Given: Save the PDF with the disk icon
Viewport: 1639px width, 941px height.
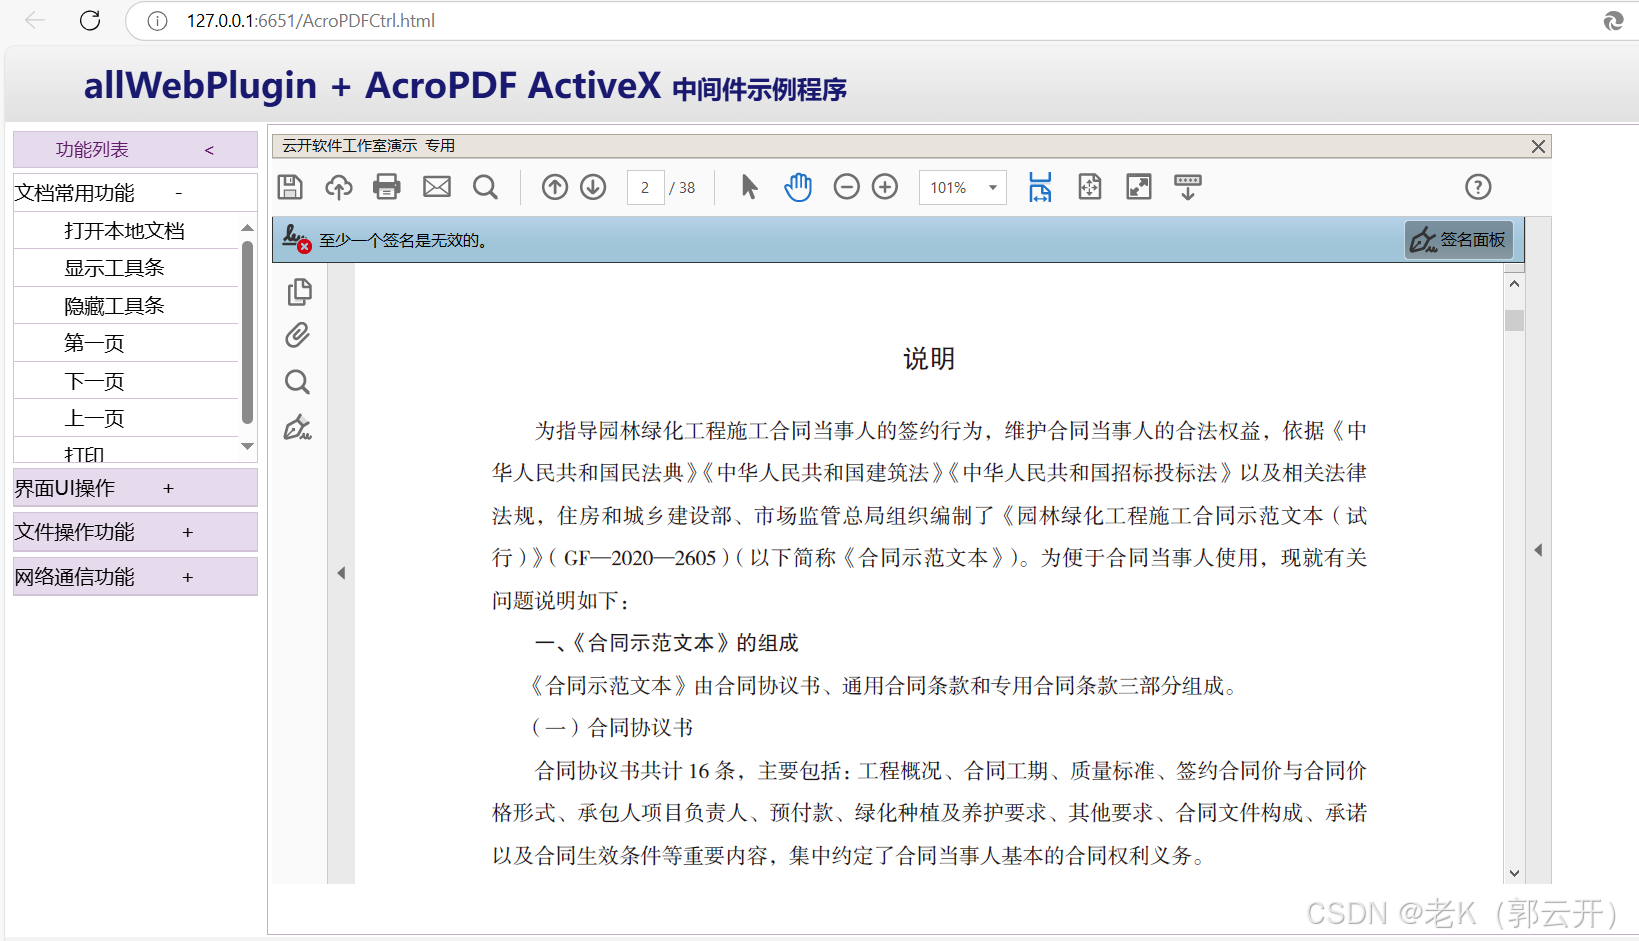Looking at the screenshot, I should tap(290, 187).
